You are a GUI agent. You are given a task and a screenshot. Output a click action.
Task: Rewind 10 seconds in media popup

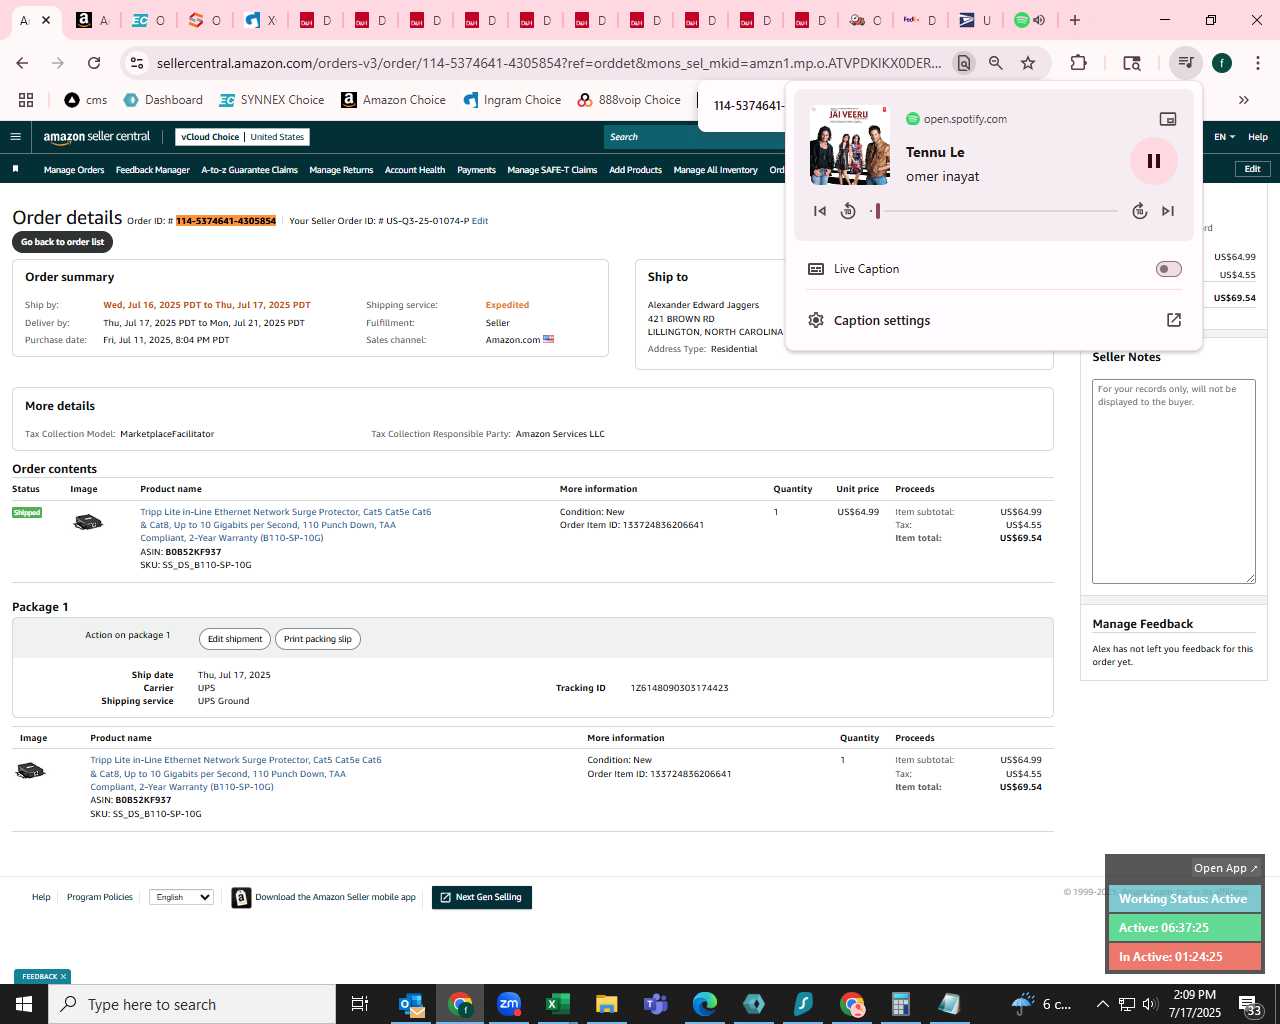click(x=848, y=211)
